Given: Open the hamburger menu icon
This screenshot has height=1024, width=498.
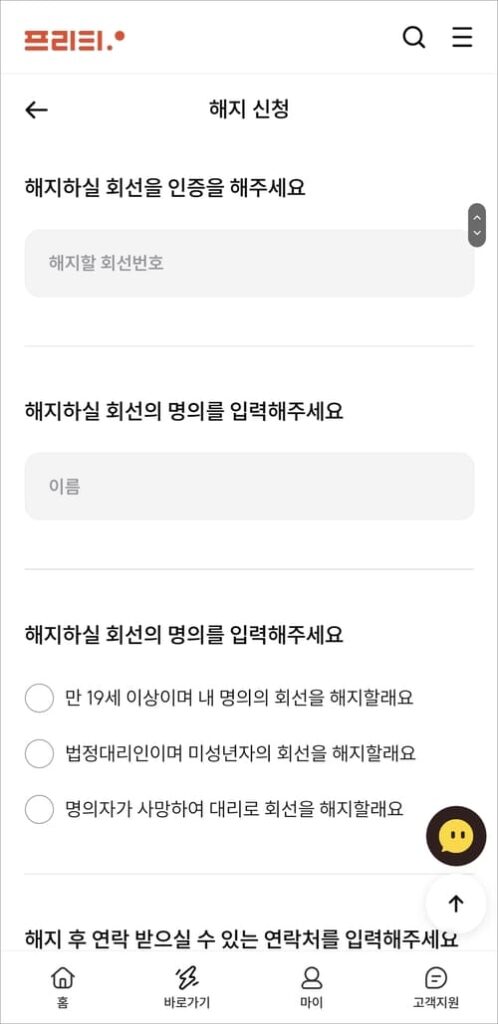Looking at the screenshot, I should (x=462, y=37).
